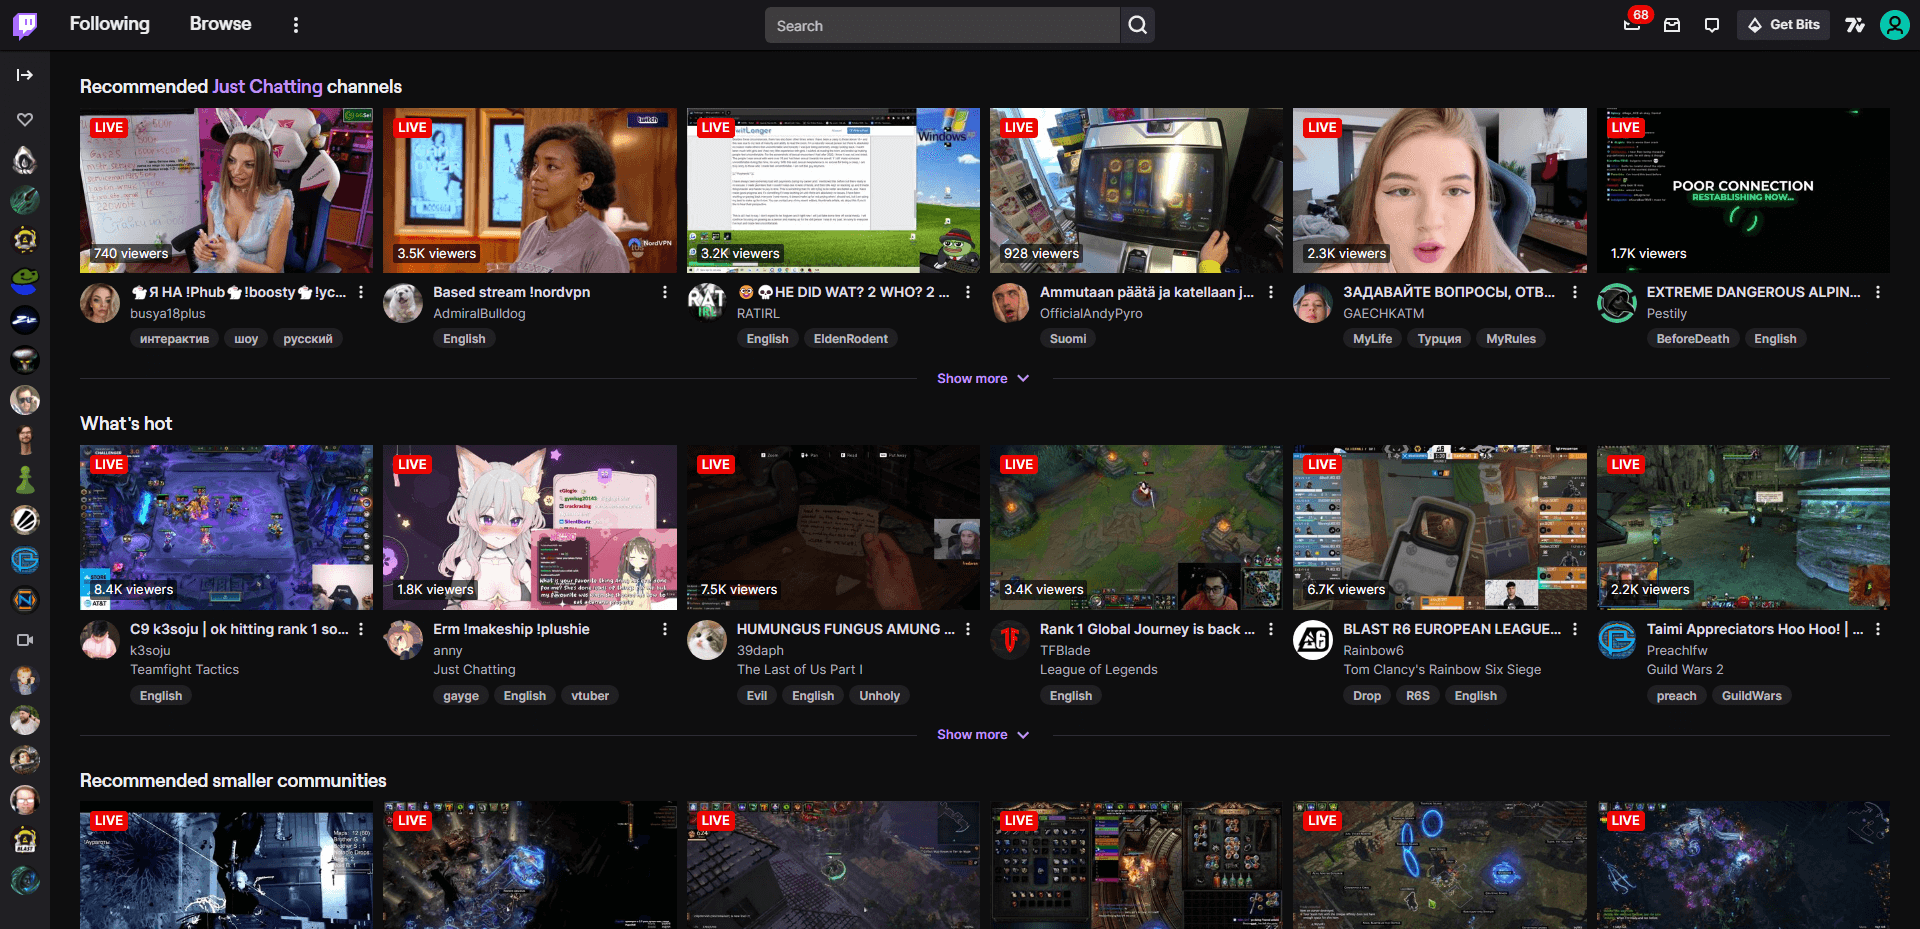
Task: Click the Turbo ad-free icon
Action: (x=1855, y=25)
